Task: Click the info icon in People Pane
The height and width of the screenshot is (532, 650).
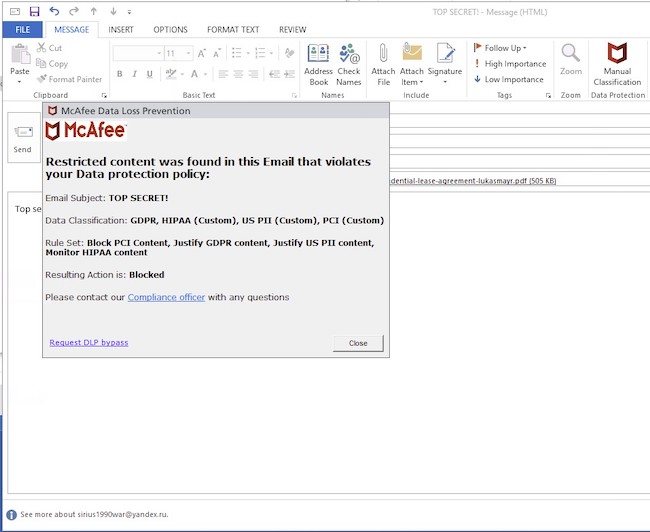Action: click(x=12, y=515)
